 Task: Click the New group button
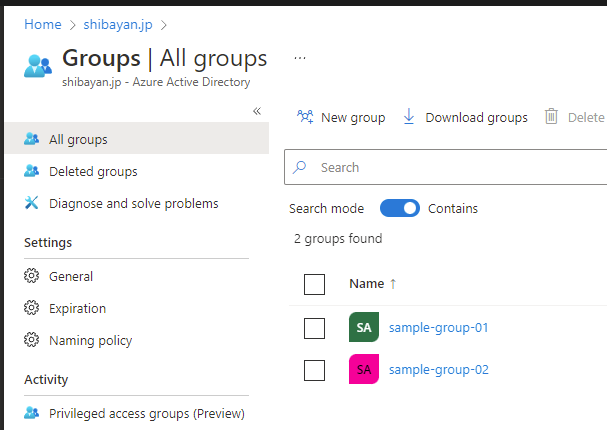click(341, 117)
